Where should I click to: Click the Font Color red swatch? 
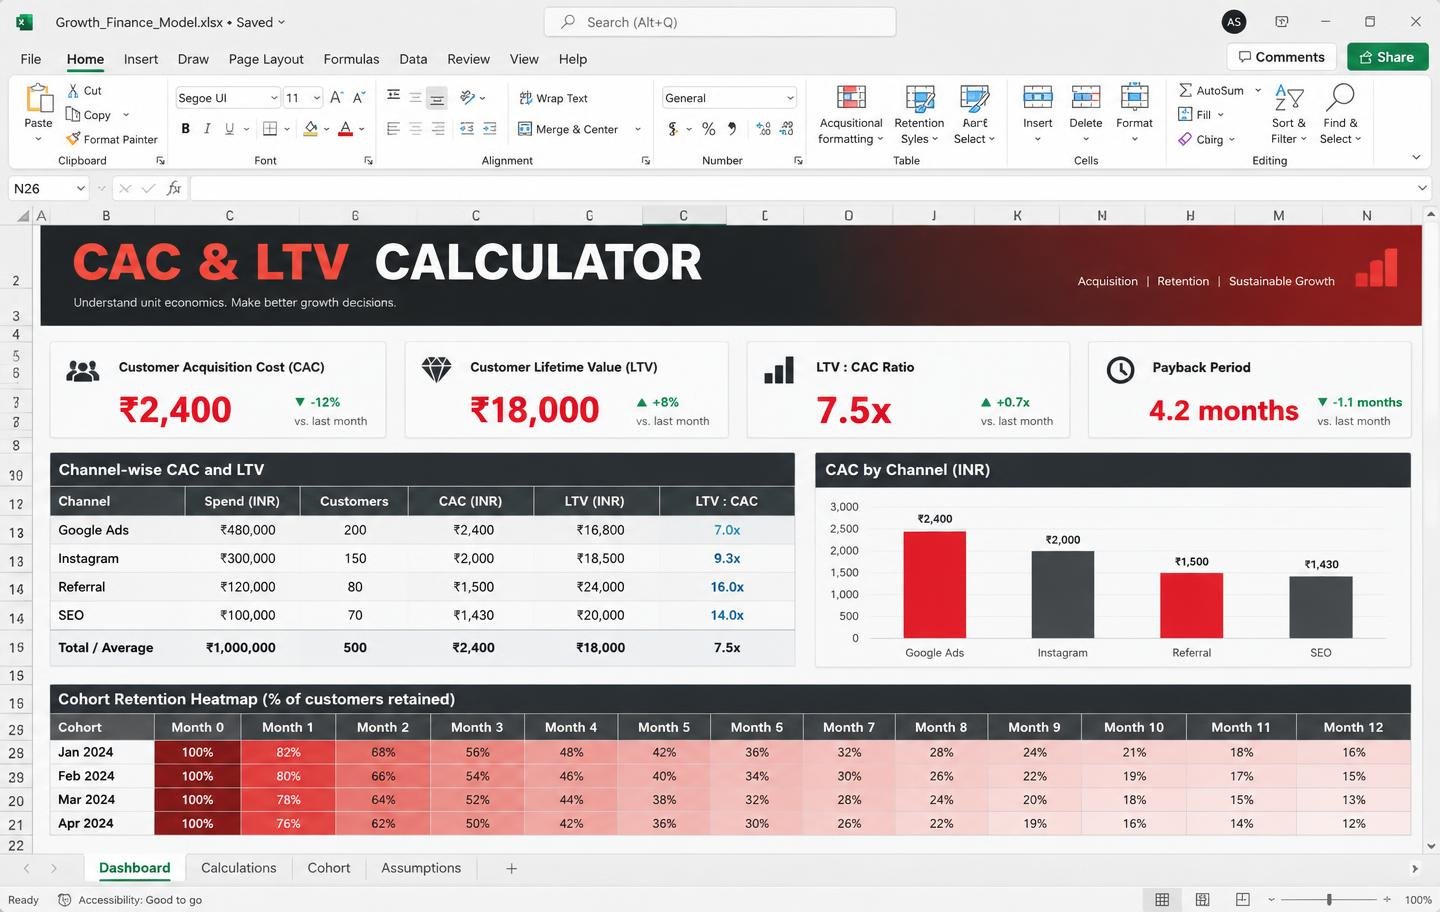click(x=345, y=129)
